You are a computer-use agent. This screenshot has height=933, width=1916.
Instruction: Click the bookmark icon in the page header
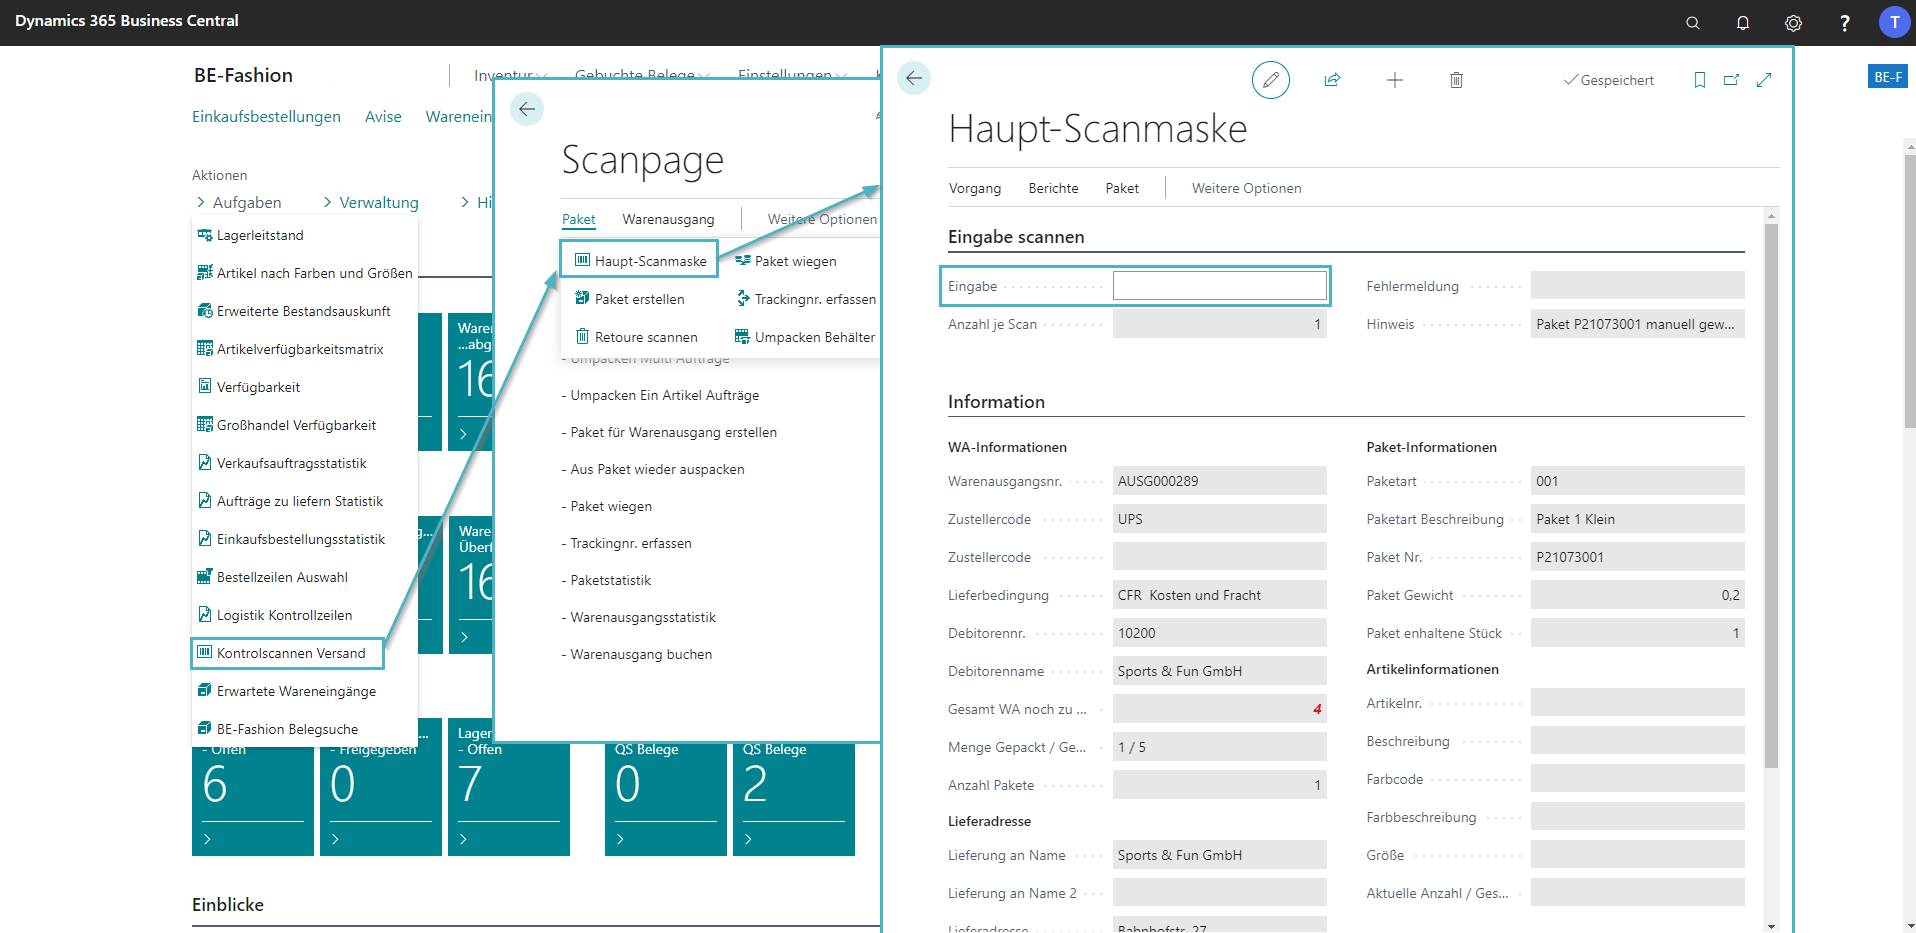(1699, 80)
